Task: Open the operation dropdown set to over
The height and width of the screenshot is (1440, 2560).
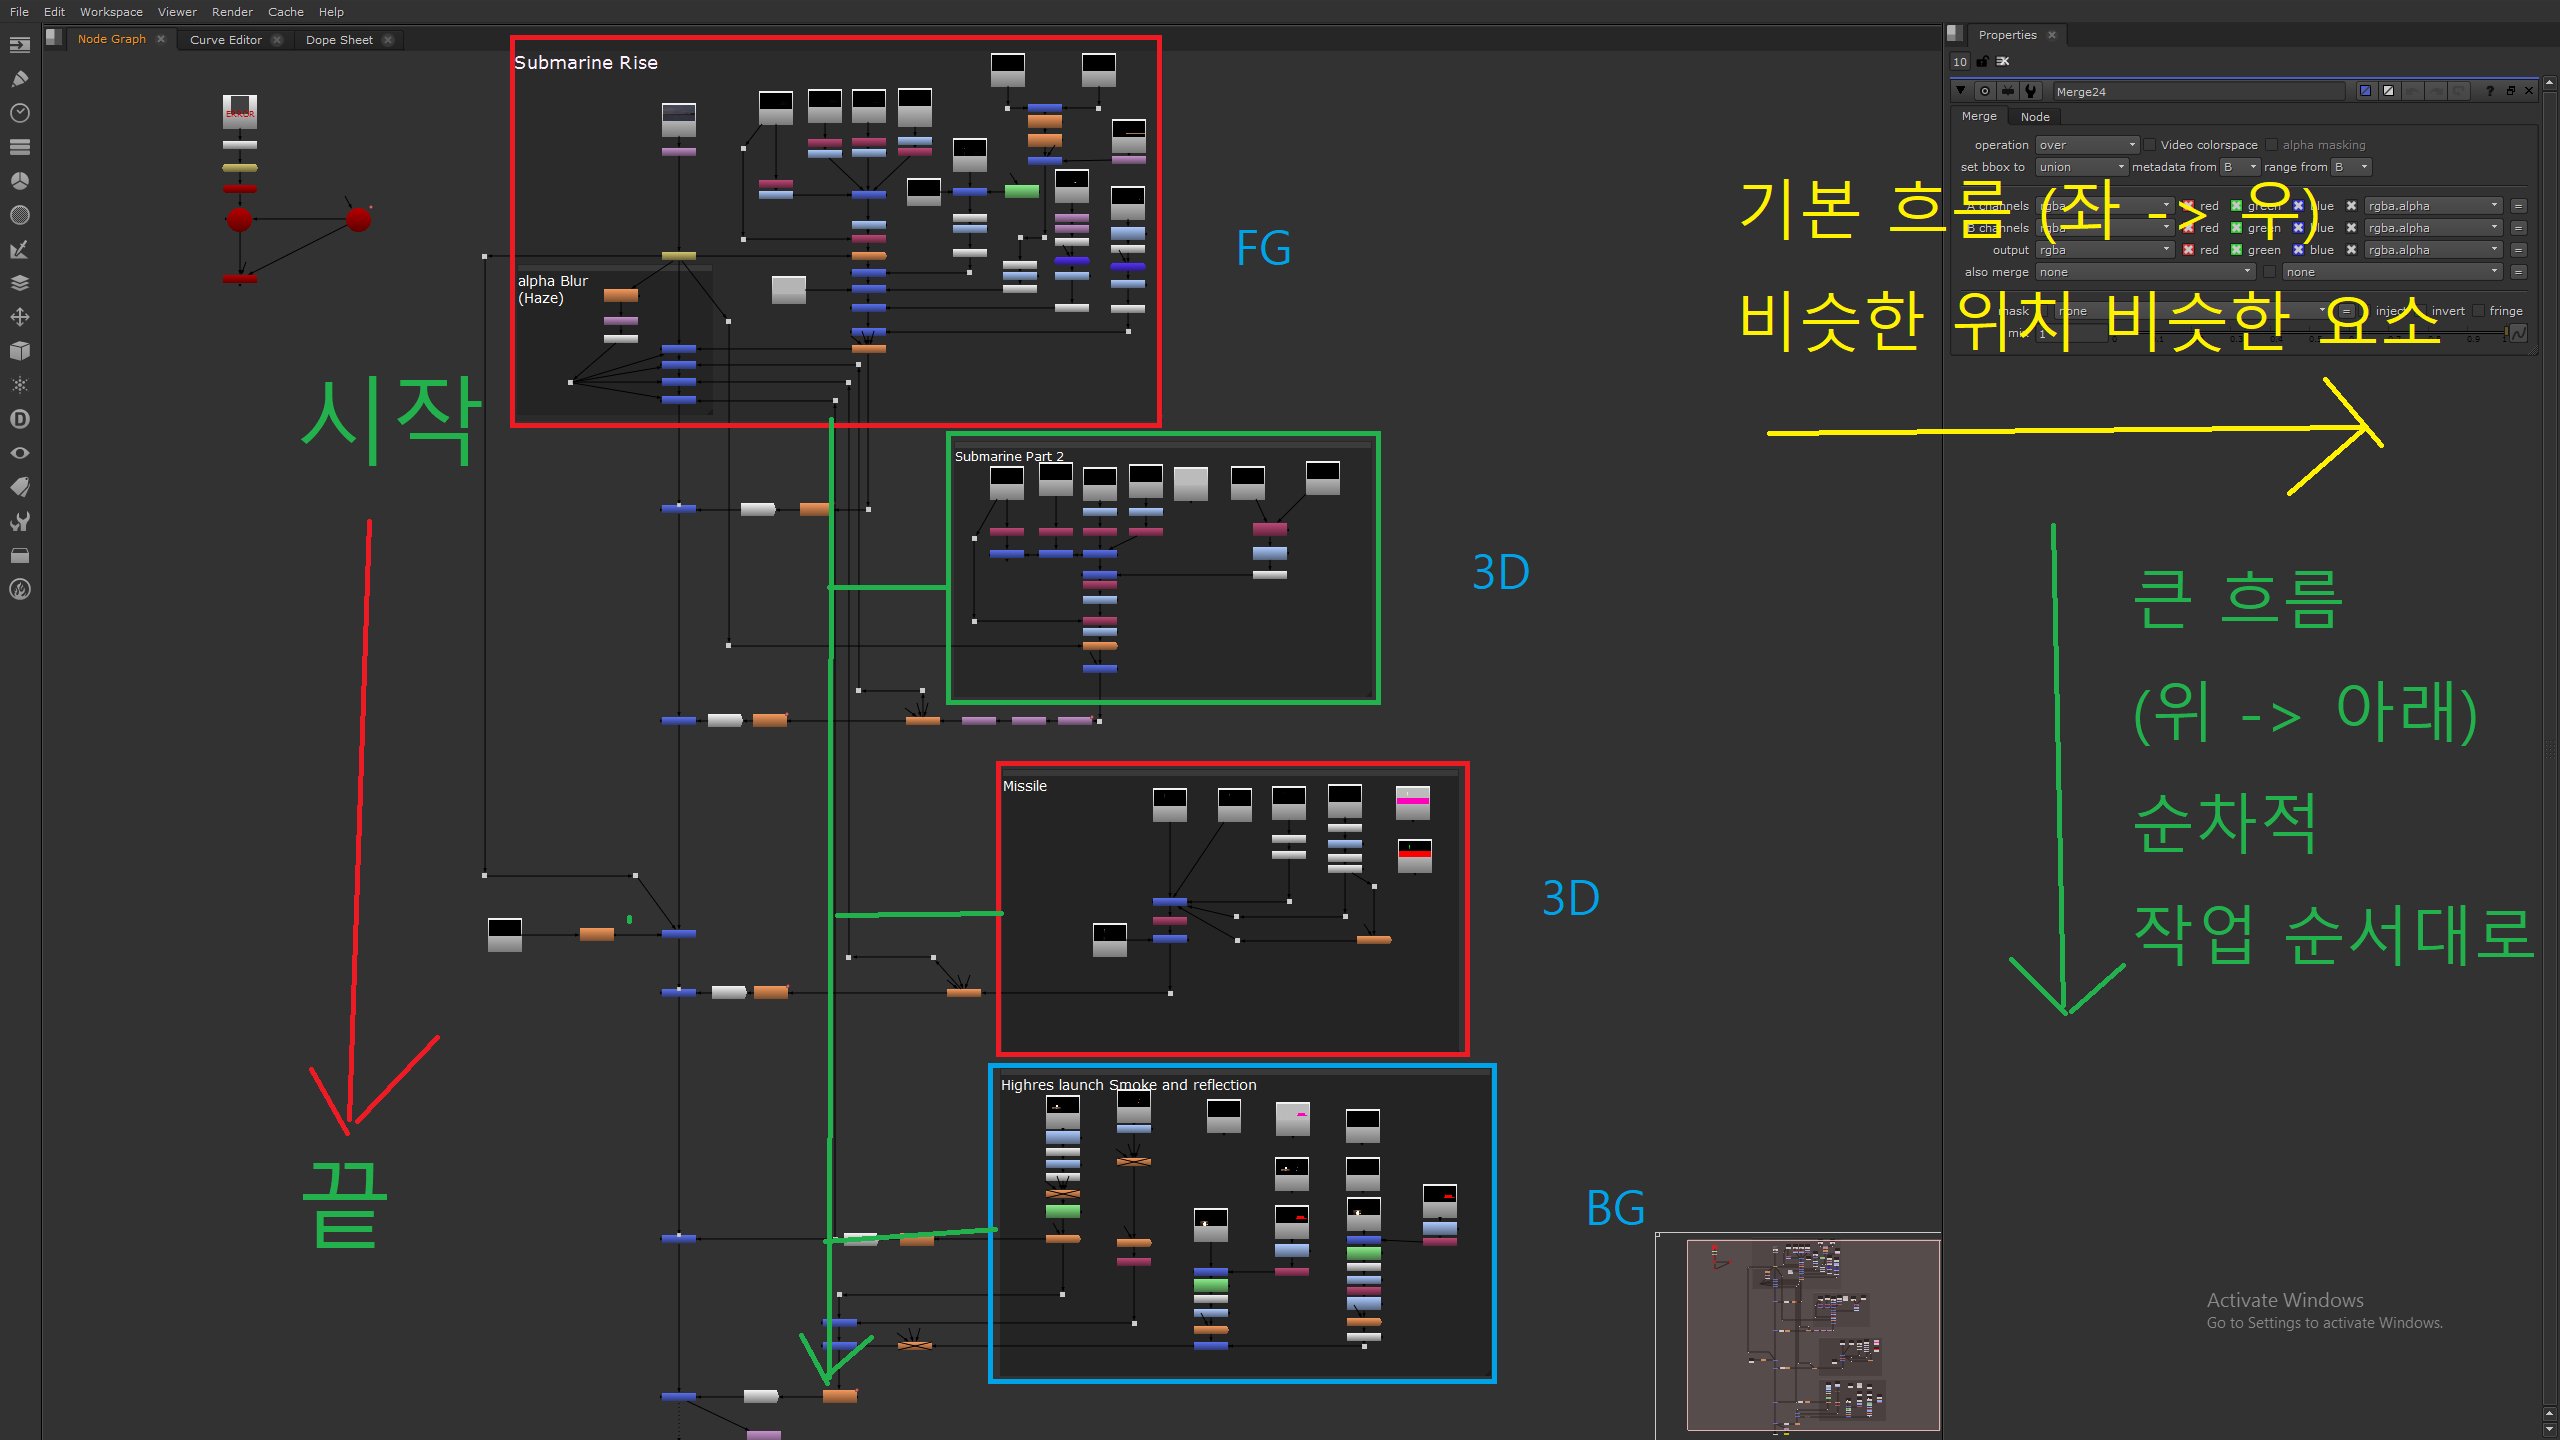Action: pyautogui.click(x=2086, y=145)
